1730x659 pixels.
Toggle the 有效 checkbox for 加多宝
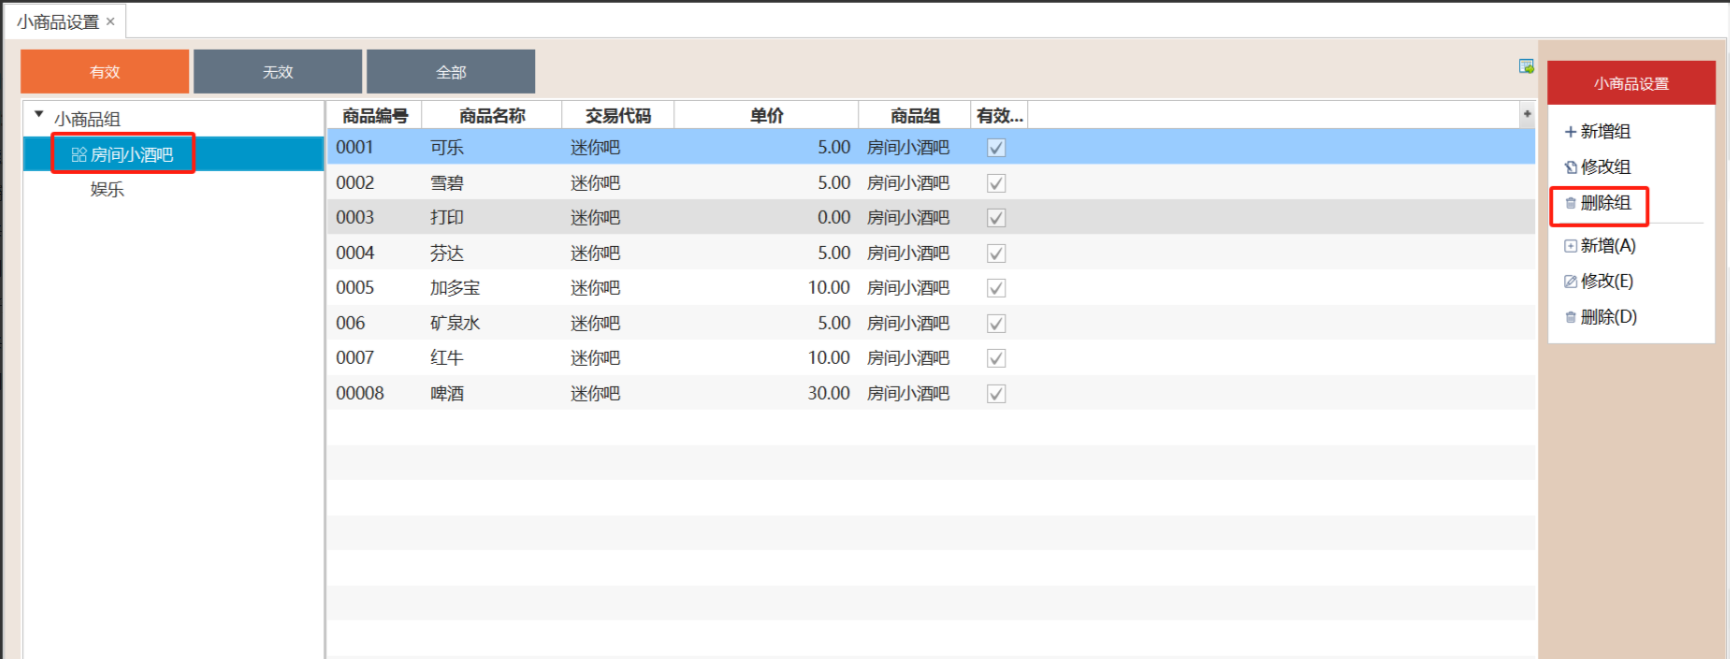click(x=996, y=288)
